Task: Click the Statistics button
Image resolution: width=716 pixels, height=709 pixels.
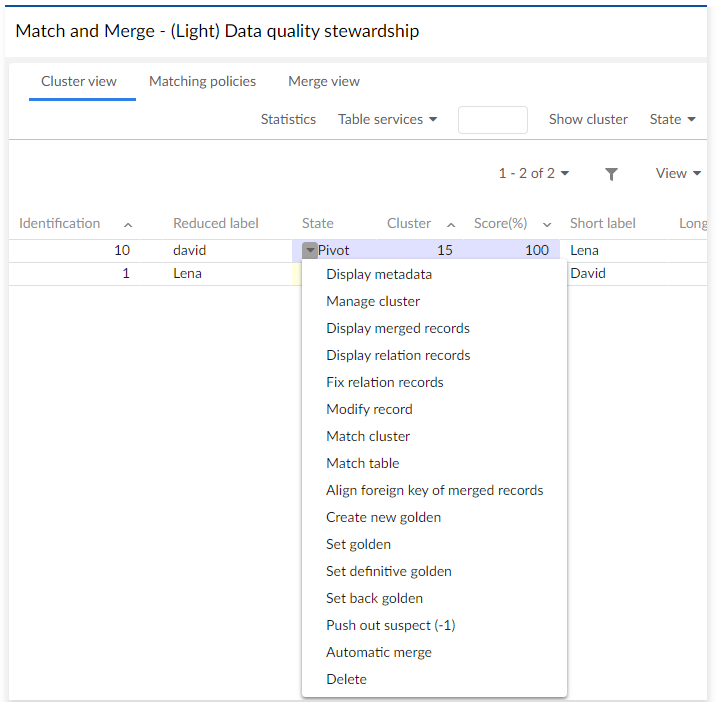Action: tap(288, 120)
